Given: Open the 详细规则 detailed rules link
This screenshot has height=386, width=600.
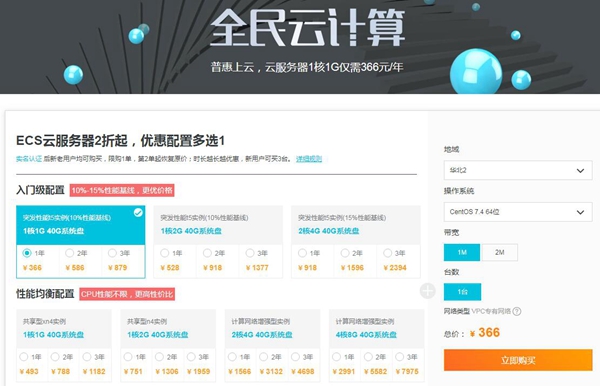Looking at the screenshot, I should click(309, 159).
